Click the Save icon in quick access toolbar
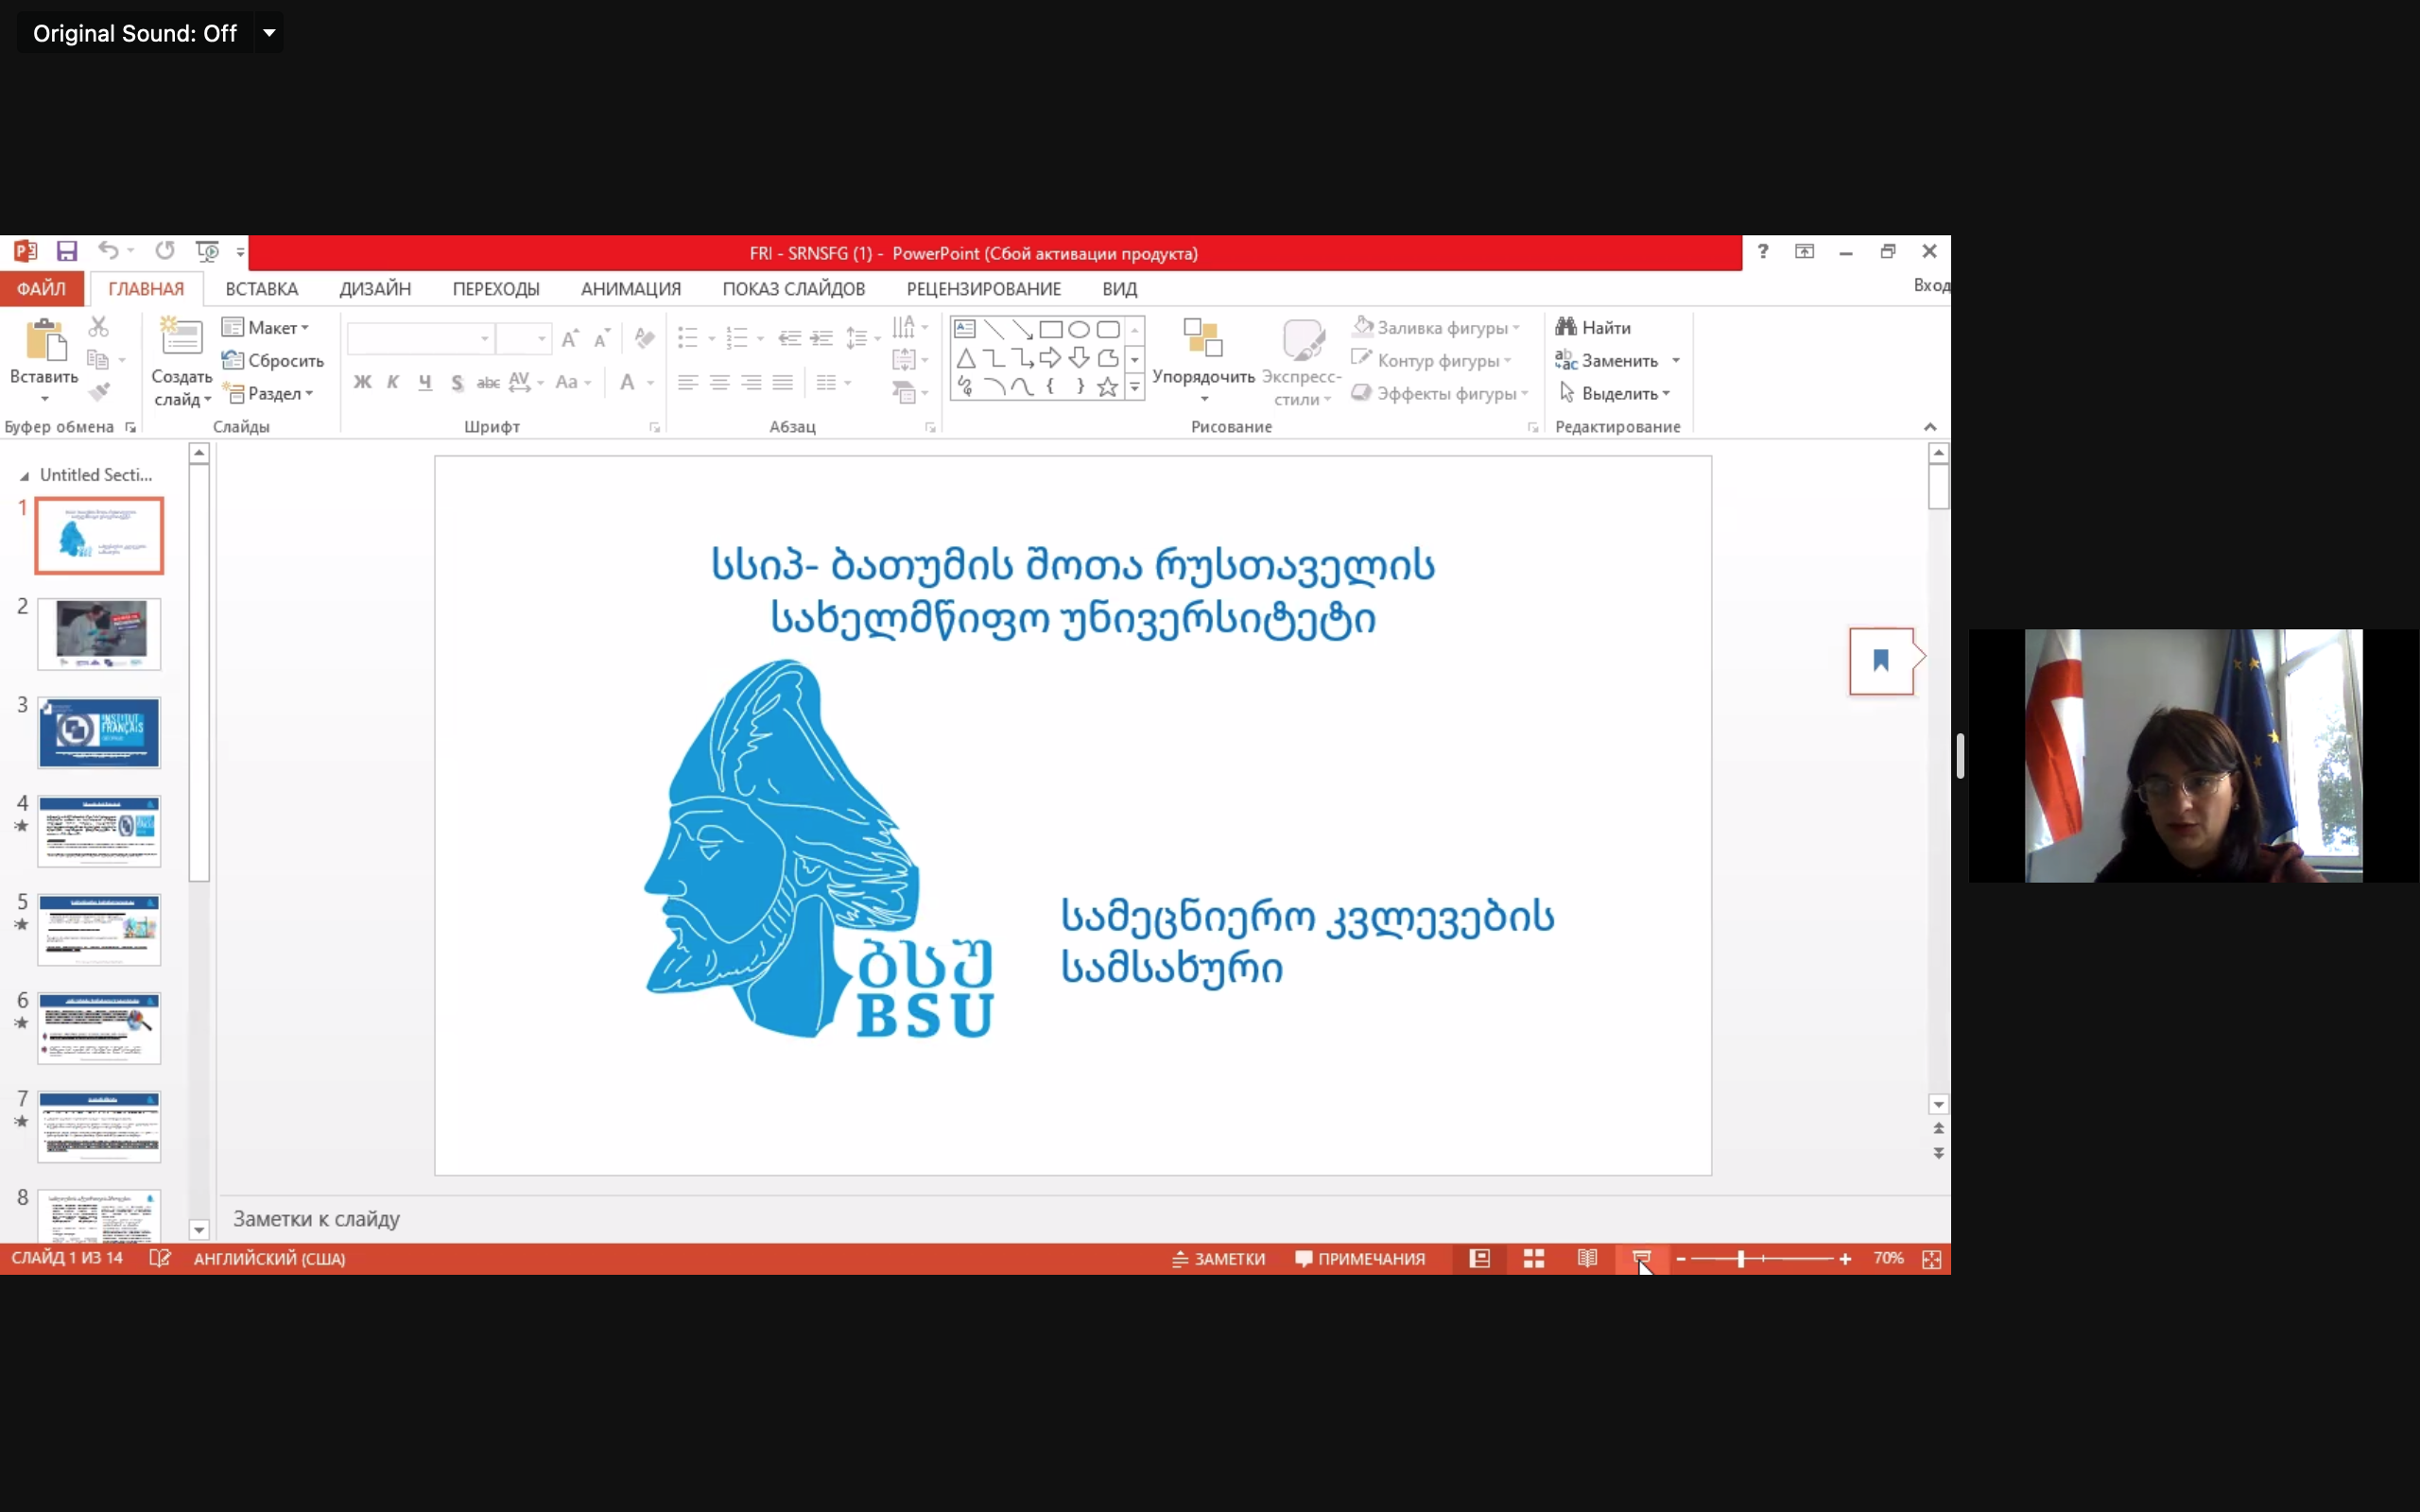 coord(67,251)
